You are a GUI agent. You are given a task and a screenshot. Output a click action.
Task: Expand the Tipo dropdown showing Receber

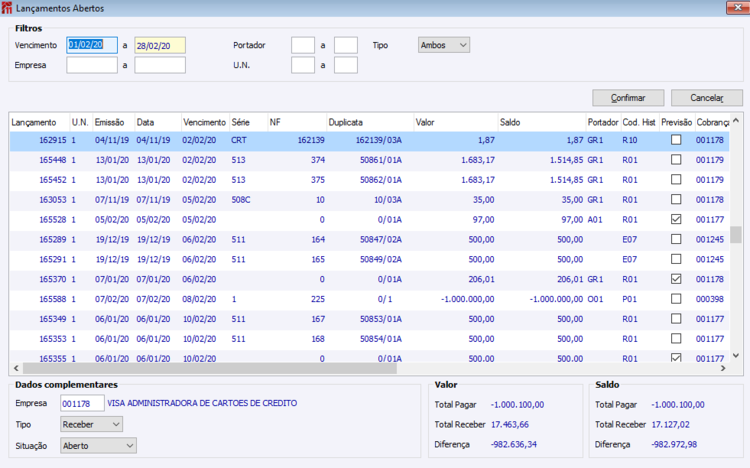click(91, 424)
